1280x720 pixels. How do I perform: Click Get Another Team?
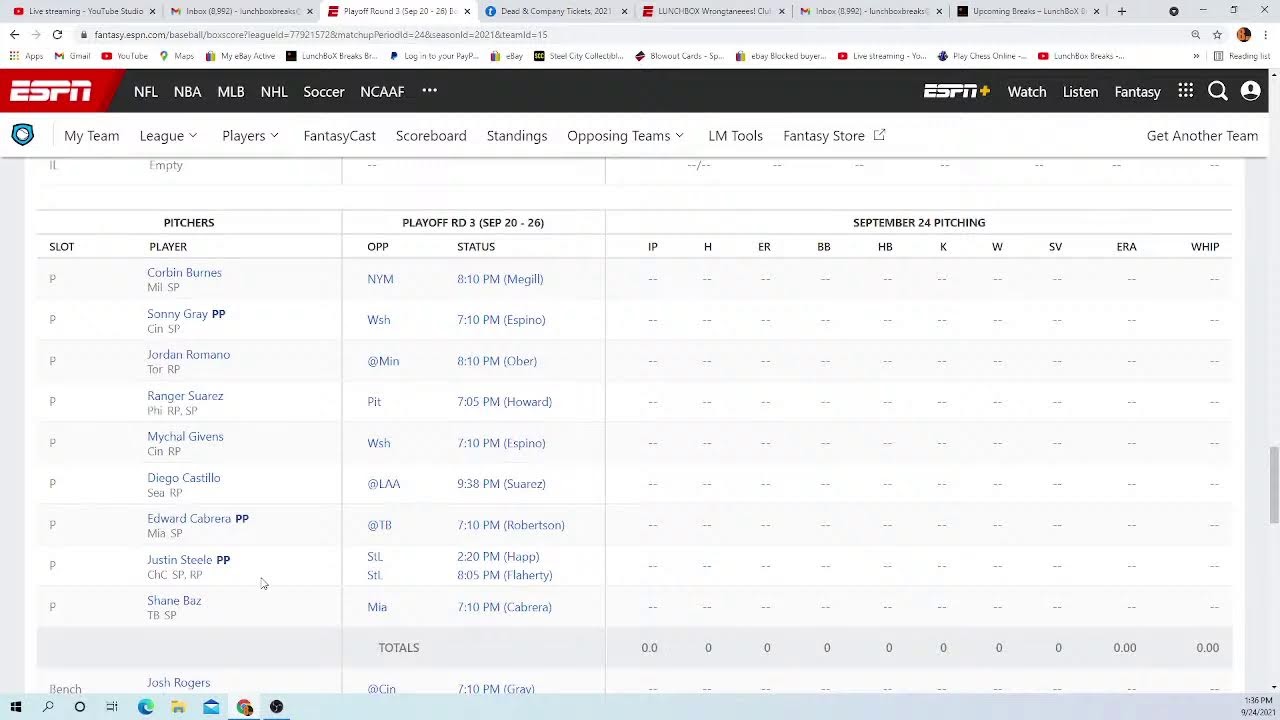(1202, 135)
